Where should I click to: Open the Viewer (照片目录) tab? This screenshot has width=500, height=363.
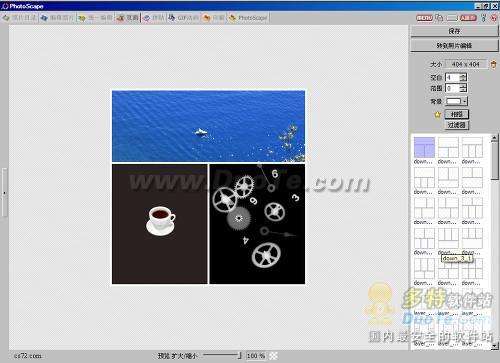pyautogui.click(x=19, y=18)
